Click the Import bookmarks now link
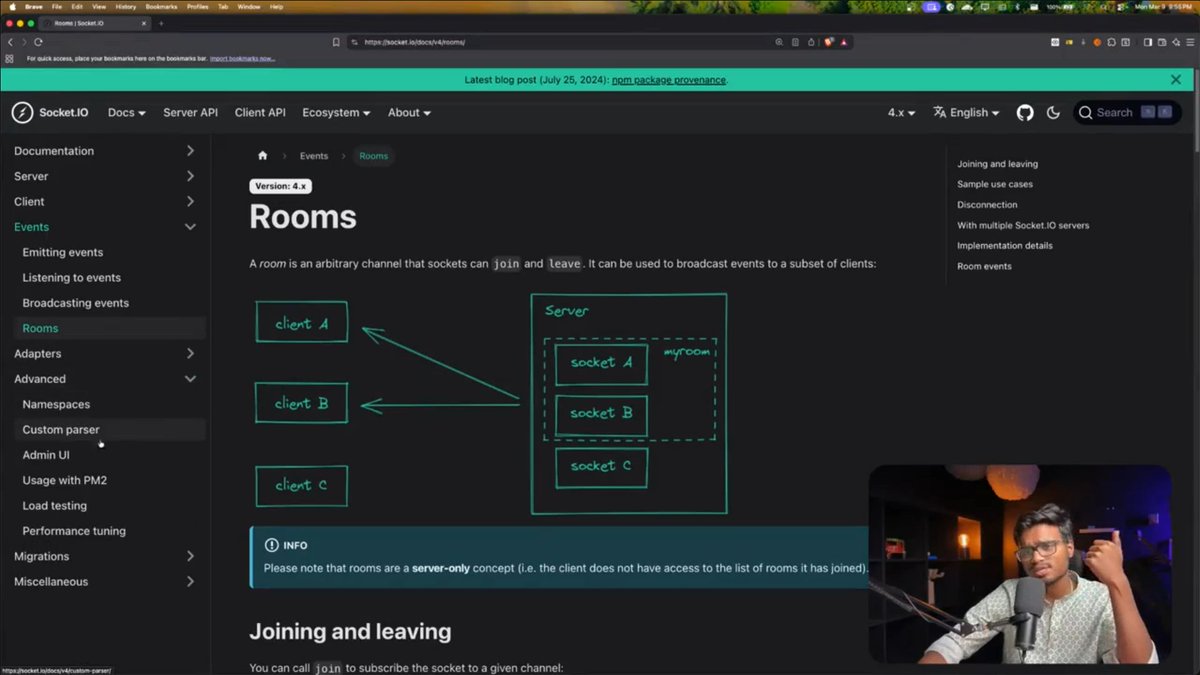The width and height of the screenshot is (1200, 675). coord(242,58)
